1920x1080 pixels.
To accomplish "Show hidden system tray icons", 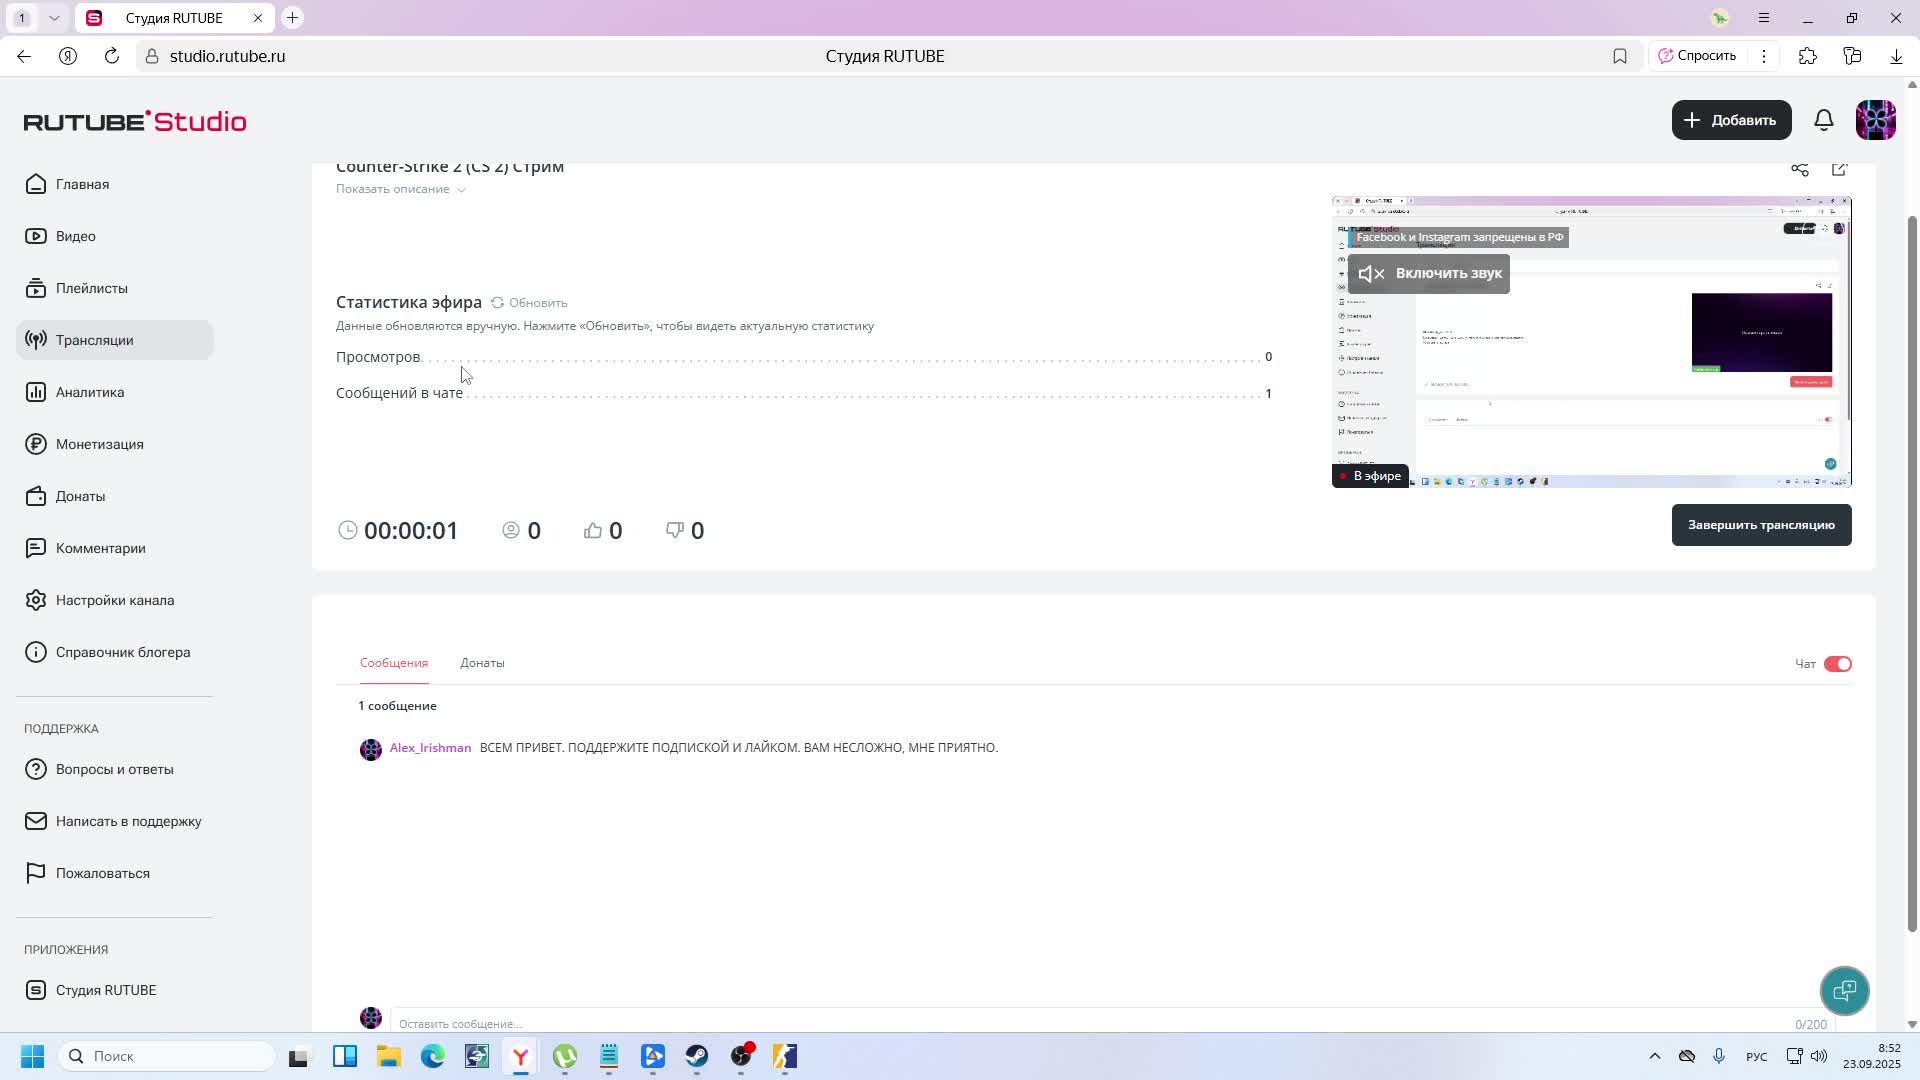I will (1654, 1056).
